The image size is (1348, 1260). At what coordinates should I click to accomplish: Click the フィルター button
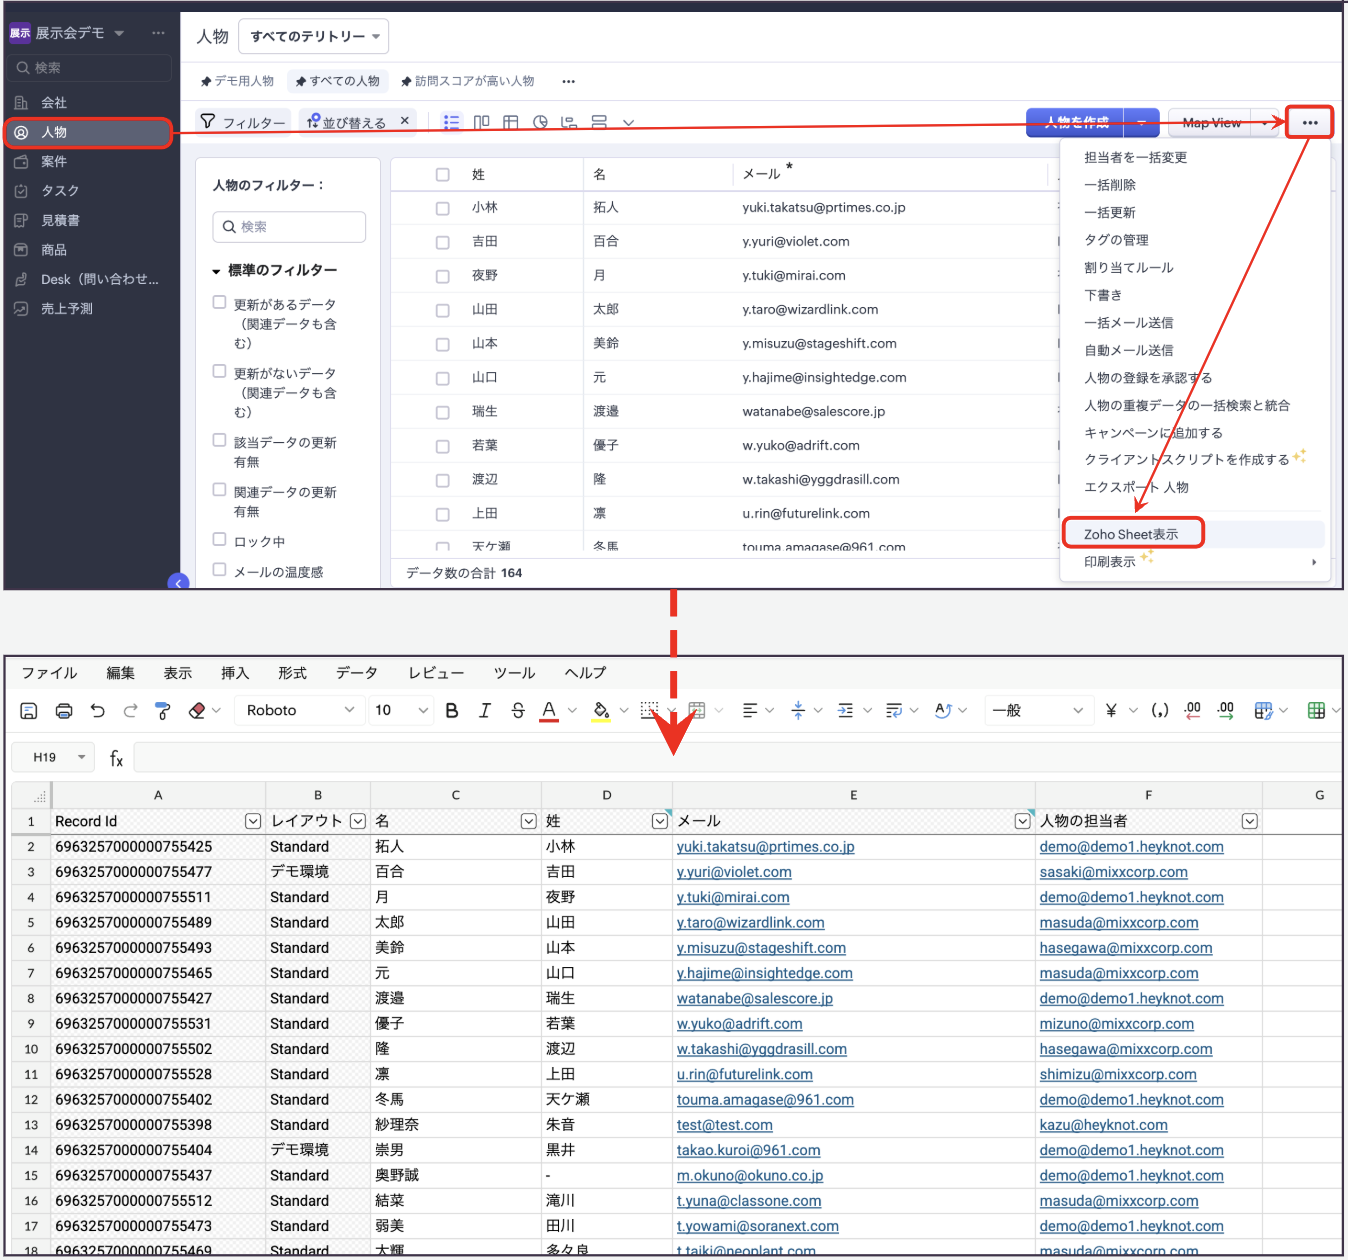pyautogui.click(x=243, y=122)
